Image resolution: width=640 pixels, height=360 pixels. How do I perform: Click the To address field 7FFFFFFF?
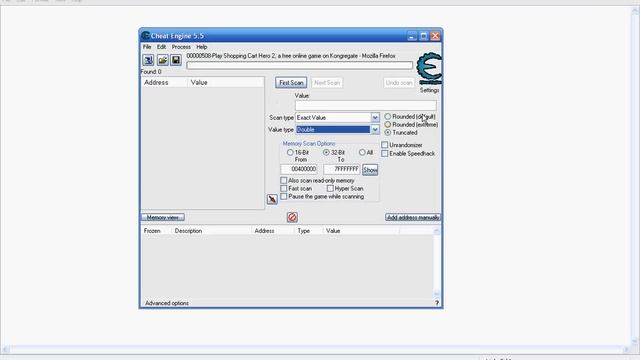342,169
